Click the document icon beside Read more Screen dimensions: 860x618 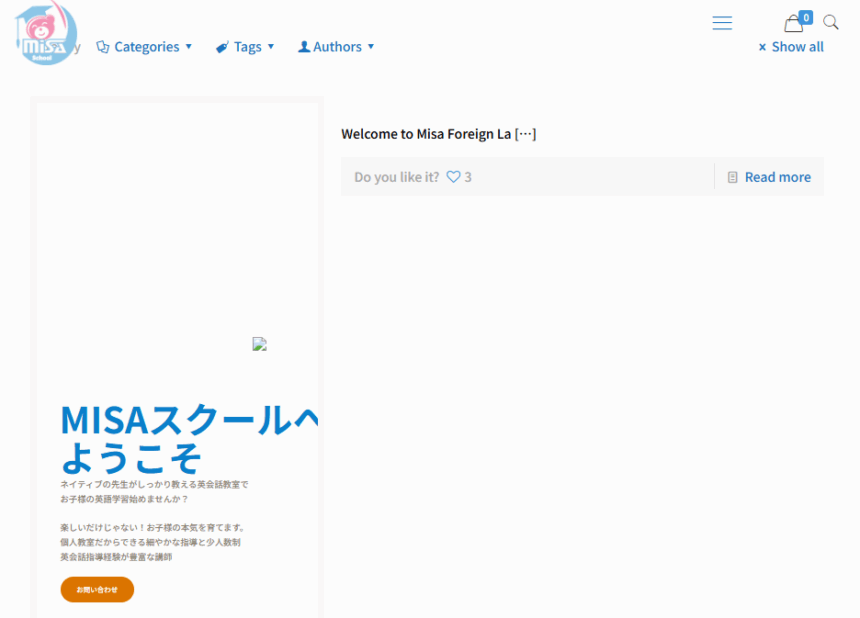point(733,177)
